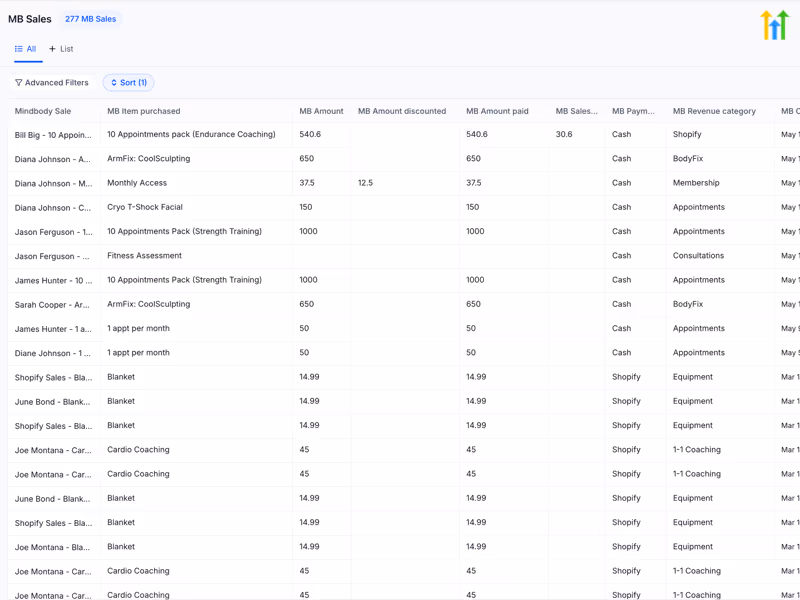Click the sort arrows icon in Sort (1)
This screenshot has width=800, height=600.
pyautogui.click(x=114, y=83)
